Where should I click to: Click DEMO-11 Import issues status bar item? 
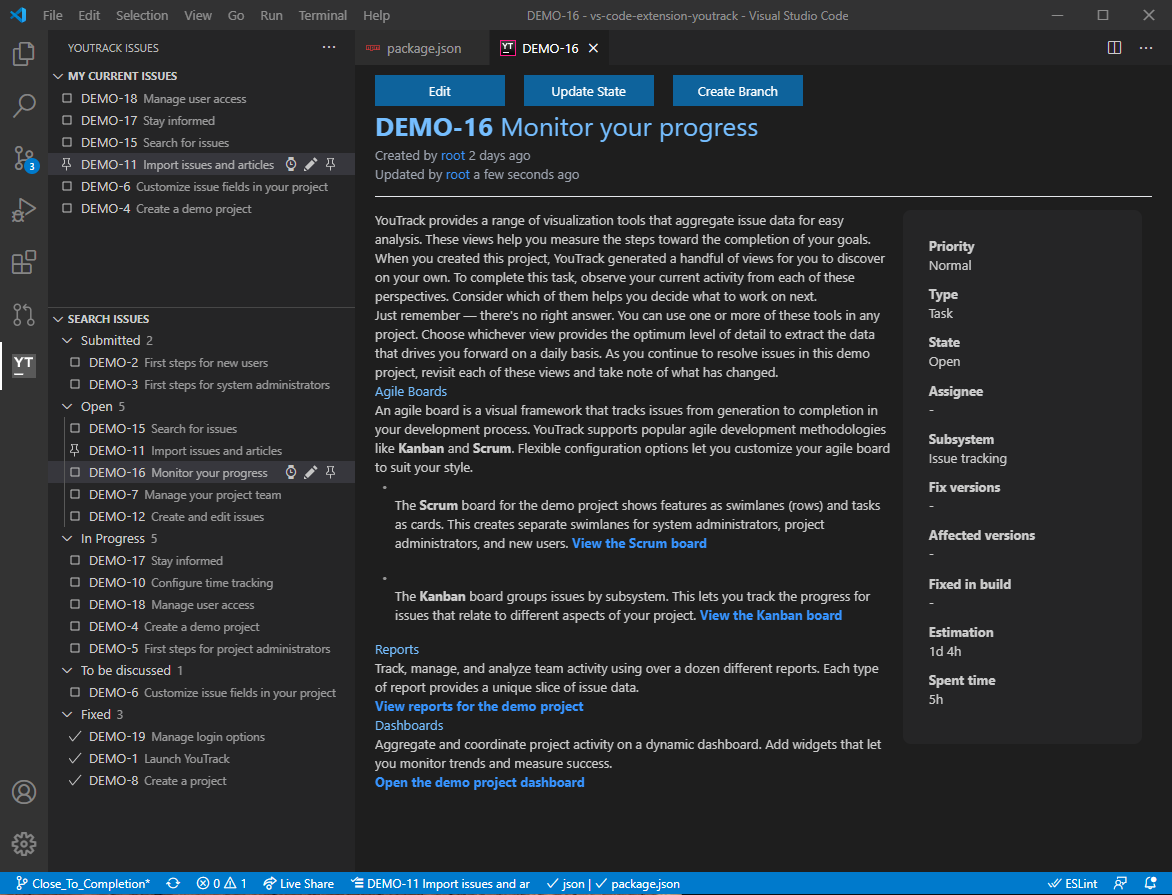[440, 884]
